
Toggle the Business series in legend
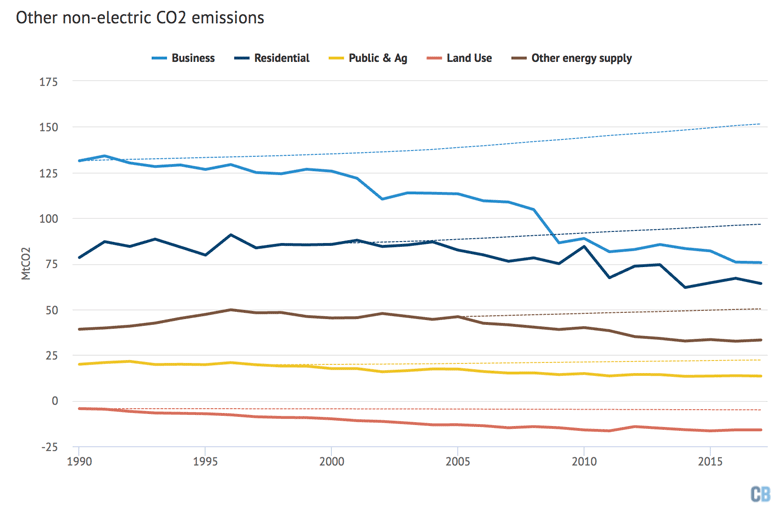pyautogui.click(x=192, y=58)
